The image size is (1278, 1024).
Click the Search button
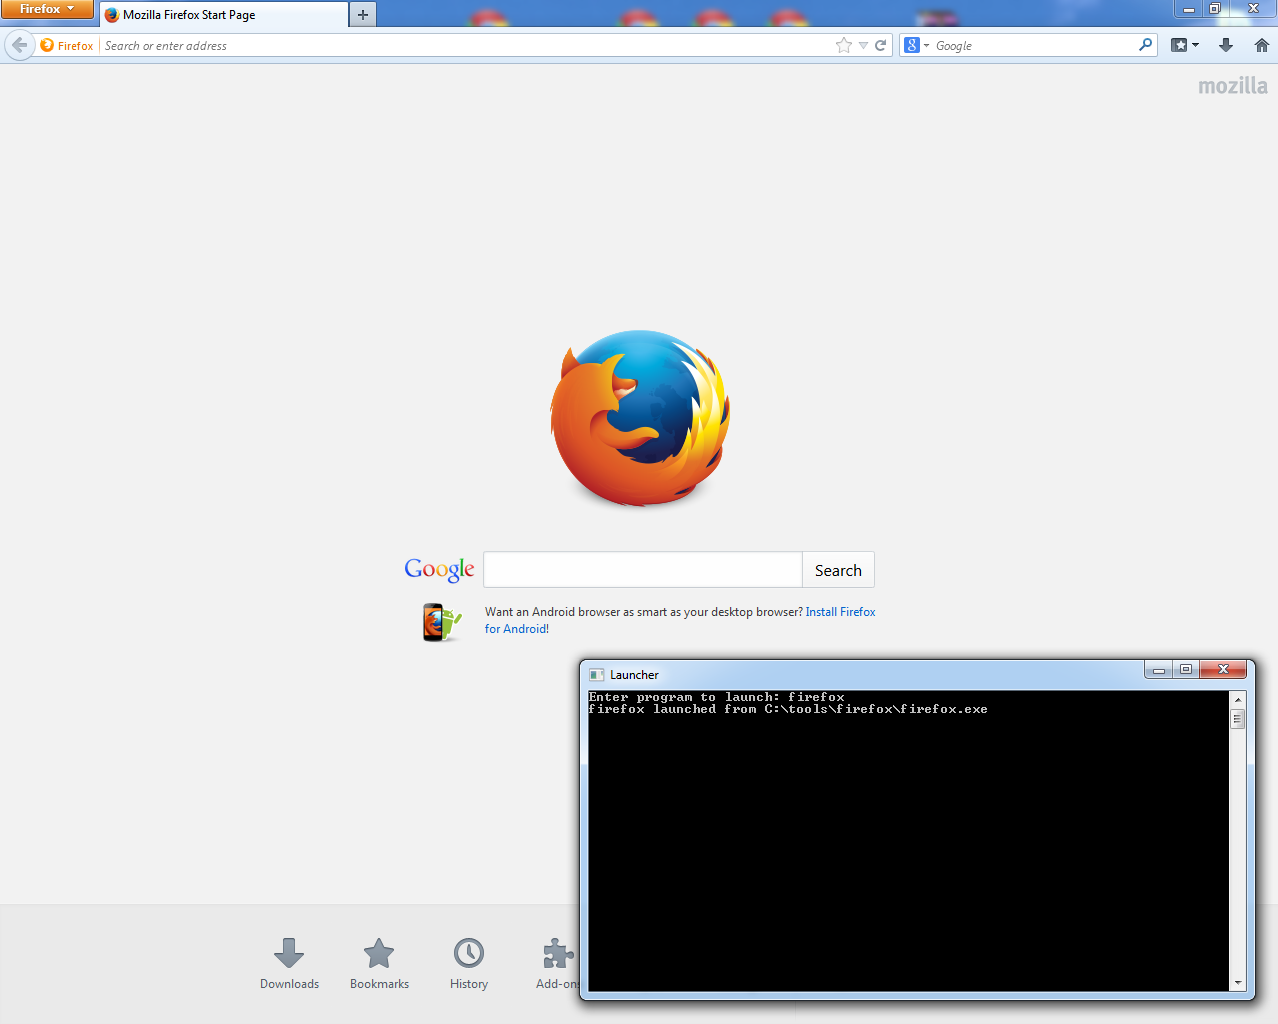click(x=837, y=569)
